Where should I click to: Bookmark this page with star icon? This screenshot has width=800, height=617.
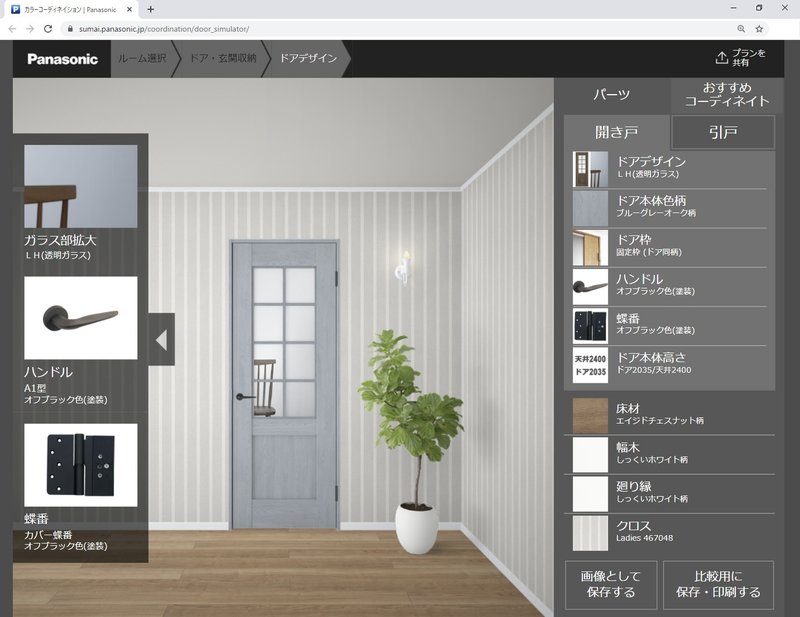pyautogui.click(x=759, y=29)
